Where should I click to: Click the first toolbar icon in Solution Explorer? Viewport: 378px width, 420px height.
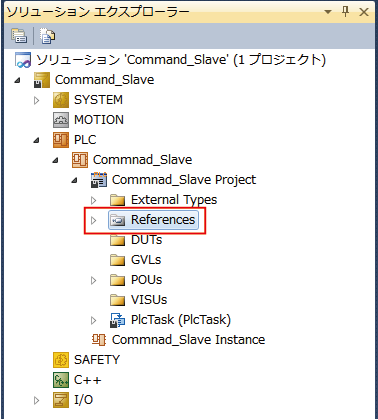(x=19, y=36)
